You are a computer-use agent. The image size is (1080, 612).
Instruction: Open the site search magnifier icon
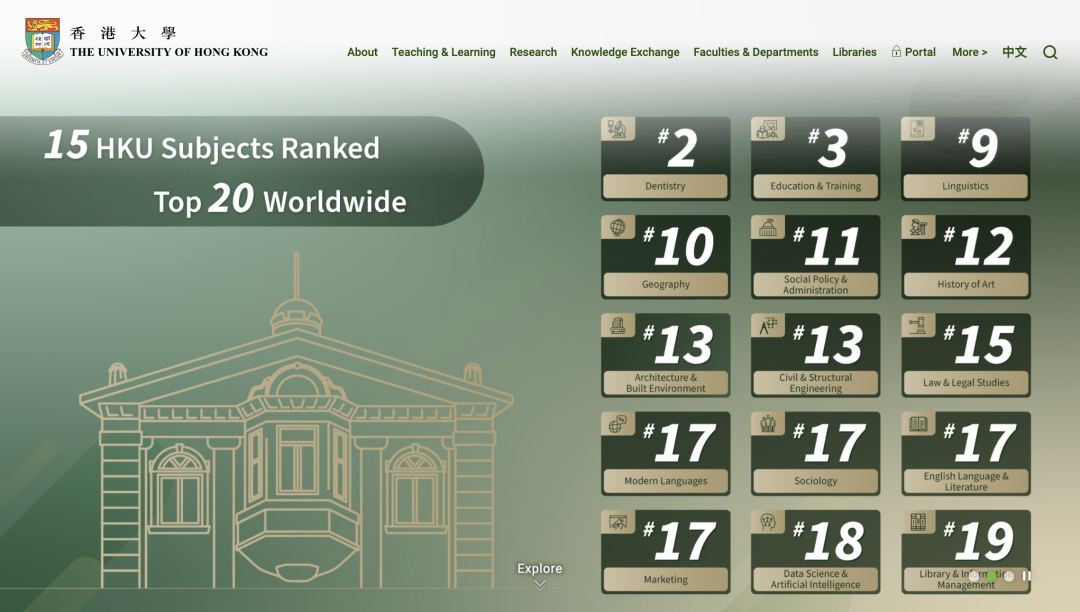click(1050, 52)
